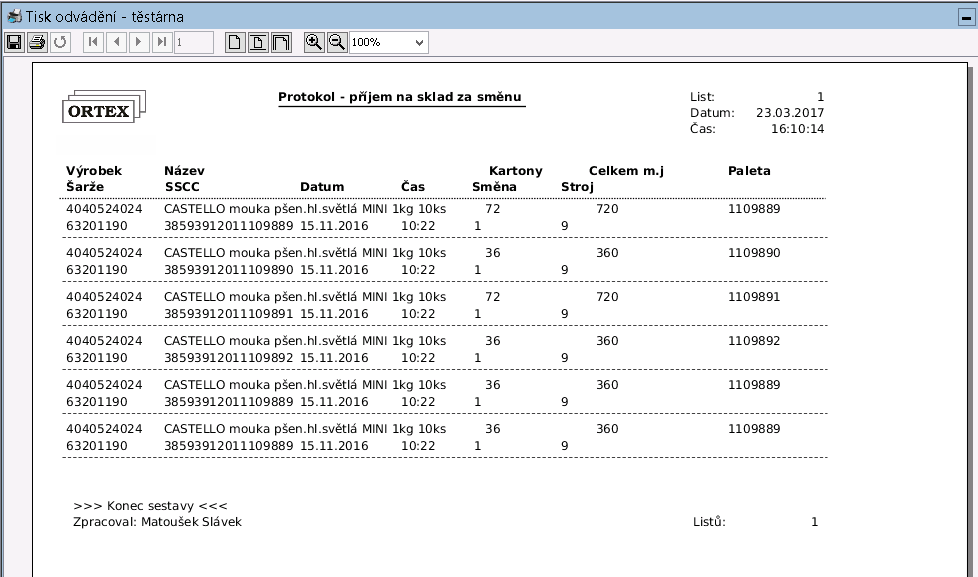This screenshot has width=978, height=577.
Task: Open the 100% zoom level dropdown
Action: coord(388,42)
